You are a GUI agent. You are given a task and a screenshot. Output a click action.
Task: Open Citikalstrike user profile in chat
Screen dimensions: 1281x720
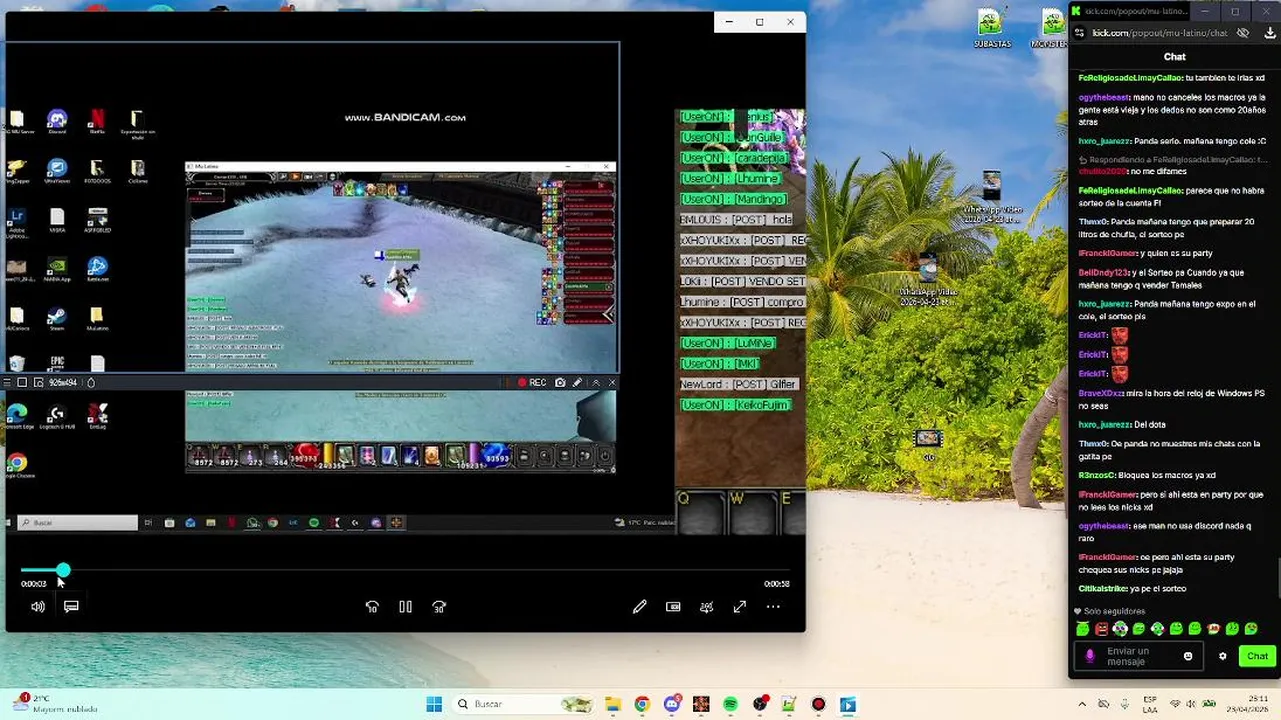click(x=1104, y=589)
